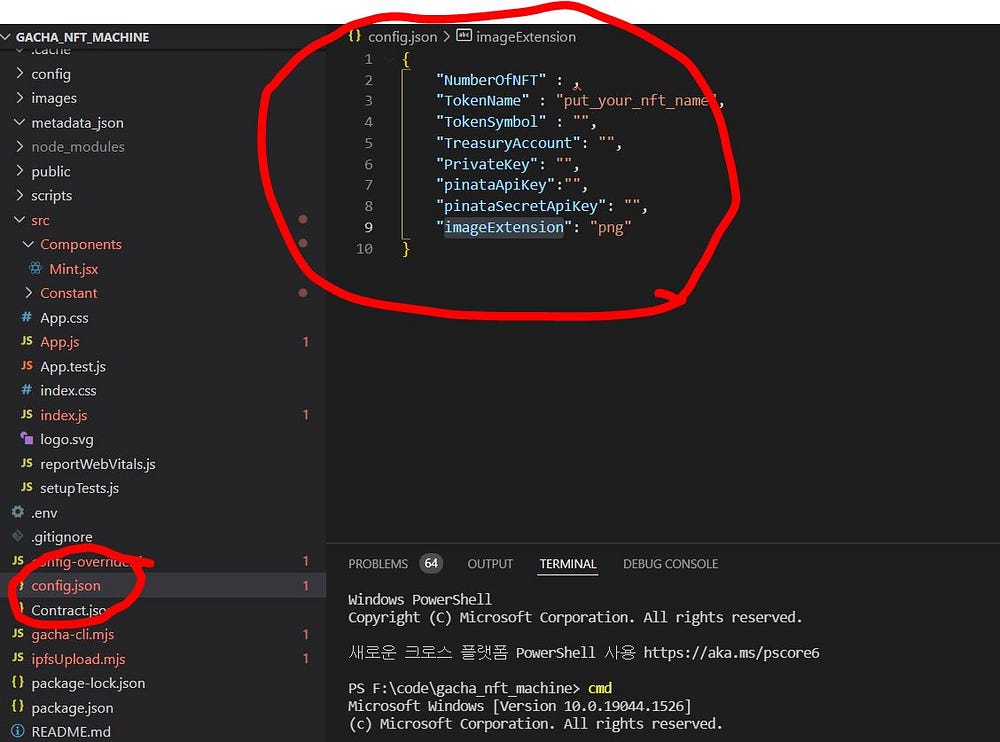The image size is (1000, 742).
Task: Click the JS icon beside gacha-cli.mjs
Action: 18,634
